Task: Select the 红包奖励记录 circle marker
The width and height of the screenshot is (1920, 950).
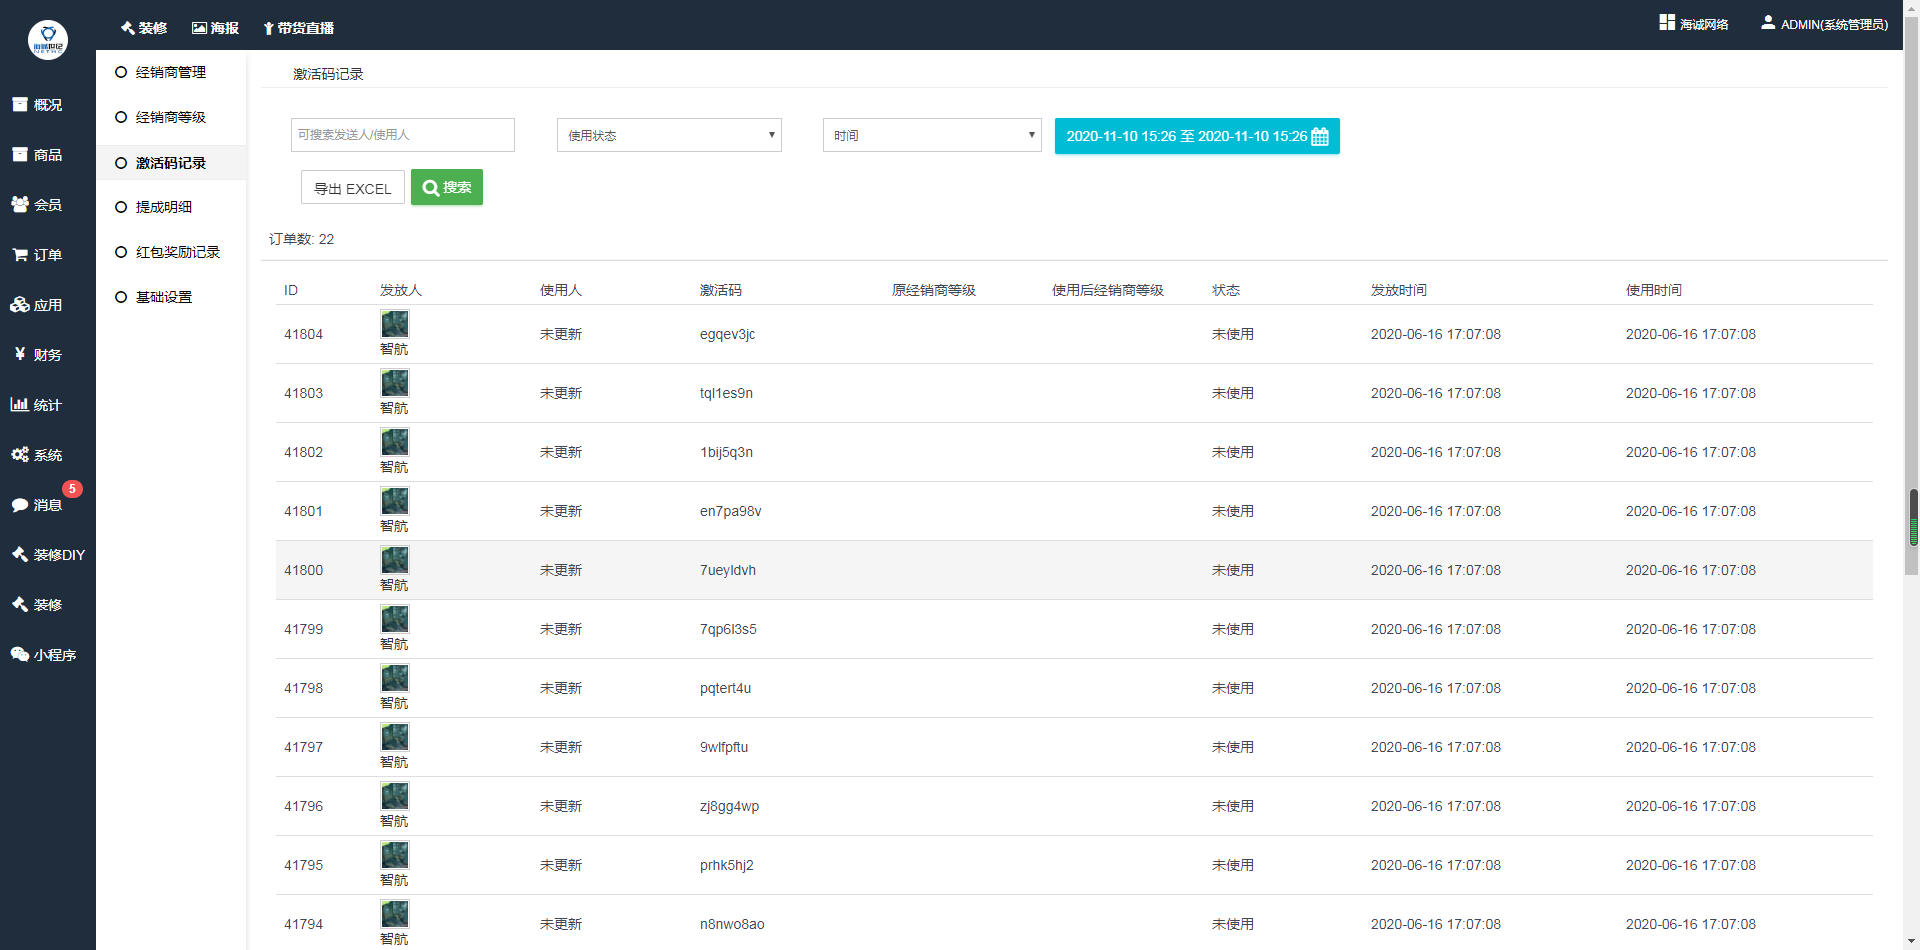Action: [x=121, y=252]
